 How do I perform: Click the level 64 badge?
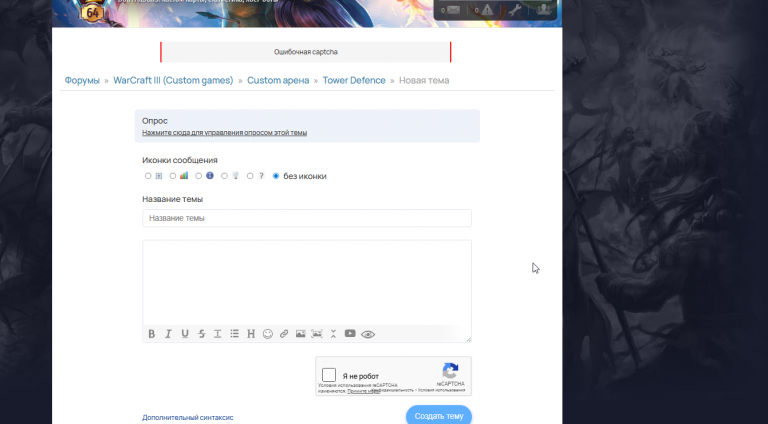click(93, 12)
